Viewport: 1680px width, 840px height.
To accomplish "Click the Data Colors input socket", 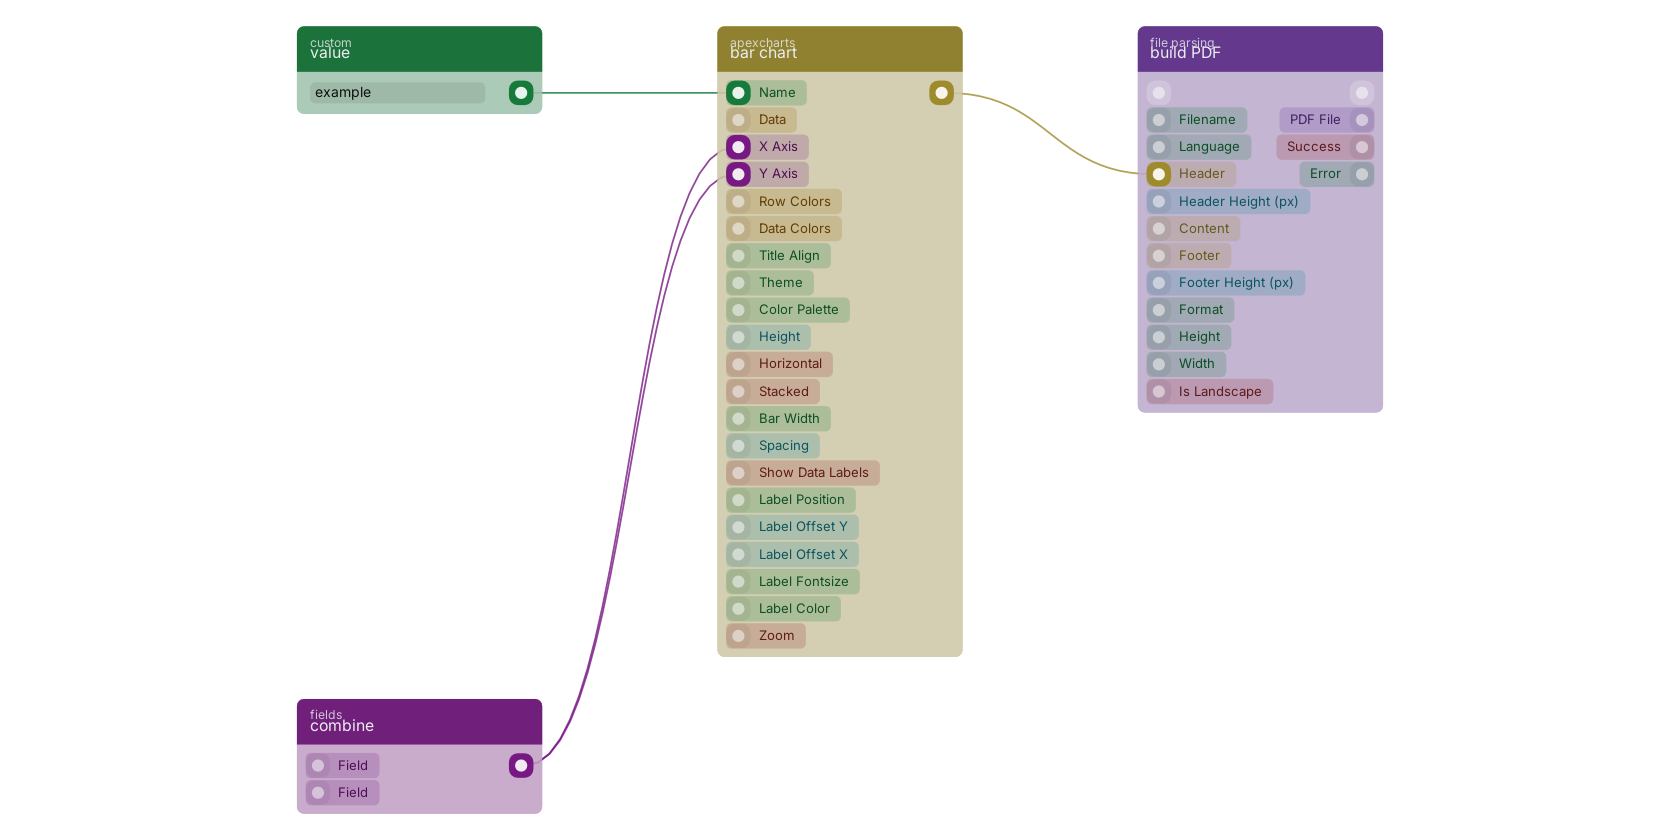I will click(x=739, y=229).
